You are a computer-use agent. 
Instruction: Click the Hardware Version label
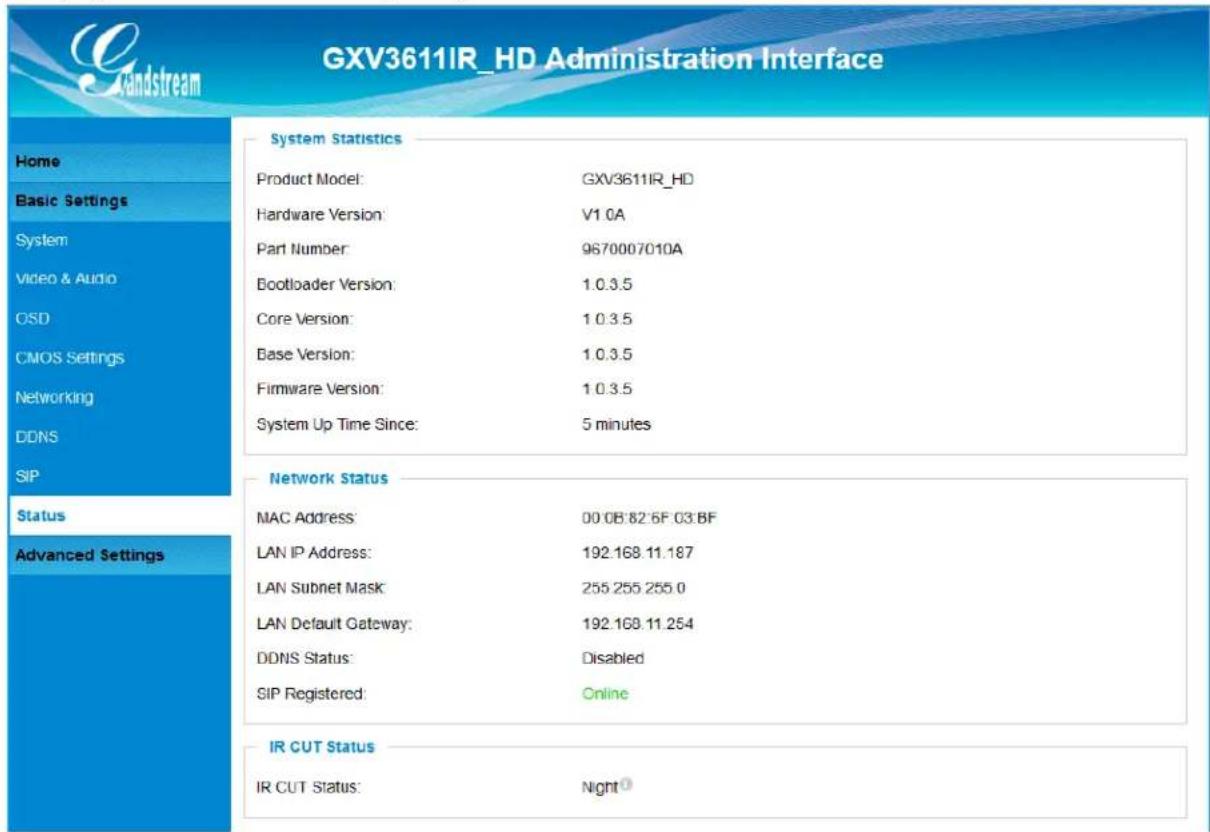pos(321,214)
